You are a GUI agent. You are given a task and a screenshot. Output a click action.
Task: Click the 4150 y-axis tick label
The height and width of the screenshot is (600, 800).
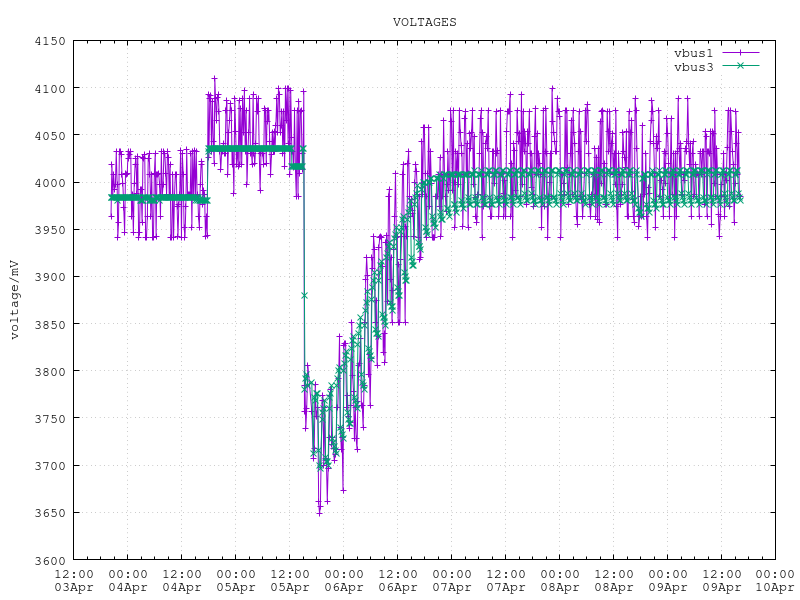tap(50, 42)
